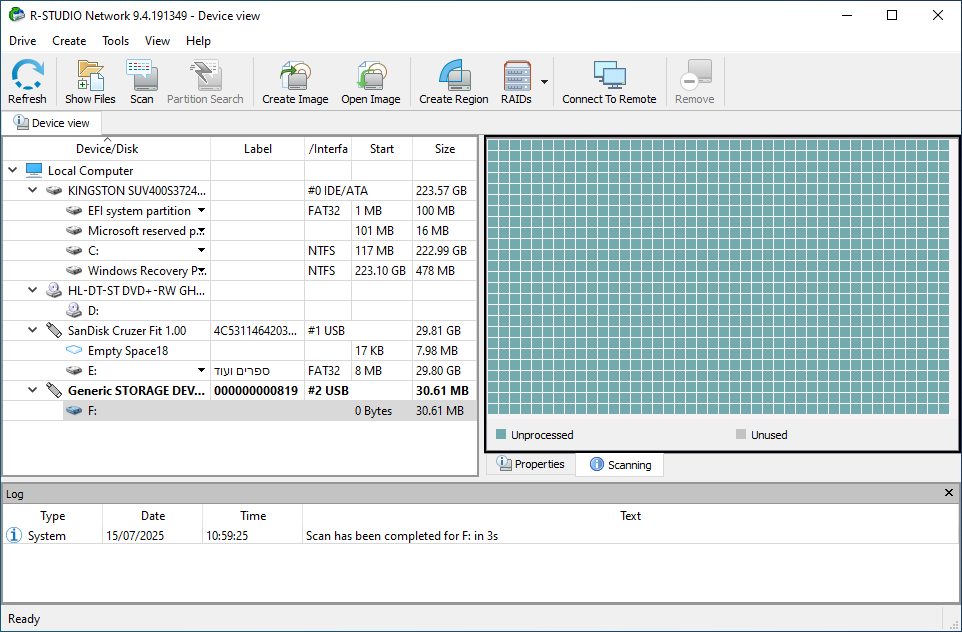Click the System info icon in Log
Screen dimensions: 962x632
[13, 535]
